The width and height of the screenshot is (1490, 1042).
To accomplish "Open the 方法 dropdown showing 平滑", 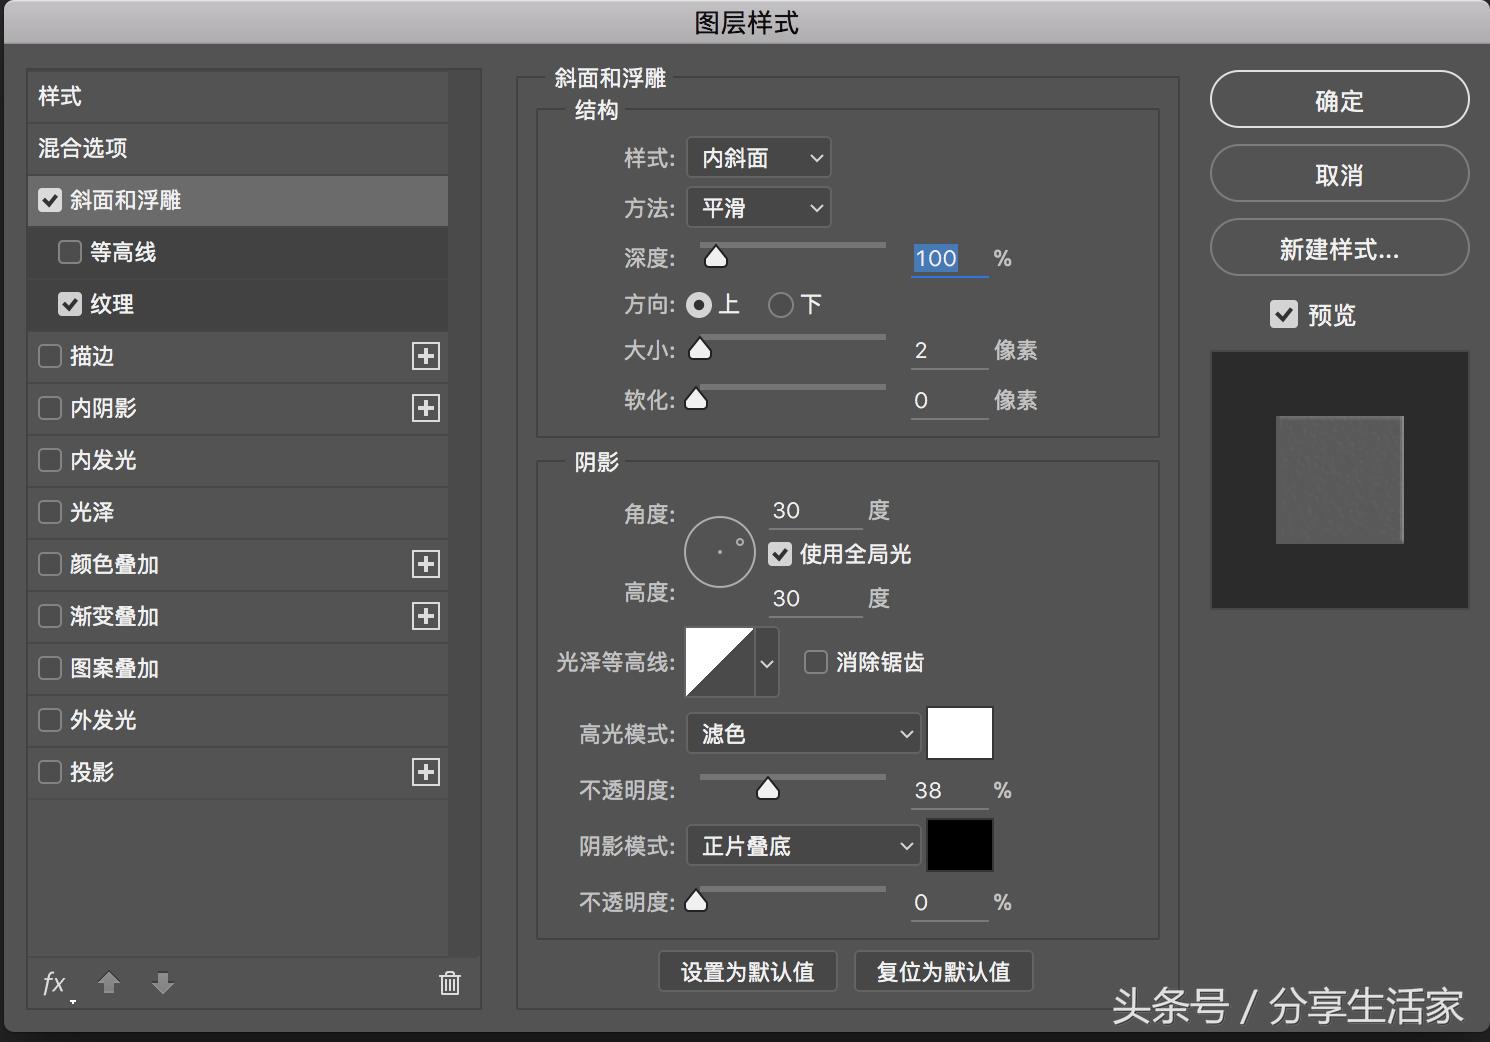I will (758, 207).
